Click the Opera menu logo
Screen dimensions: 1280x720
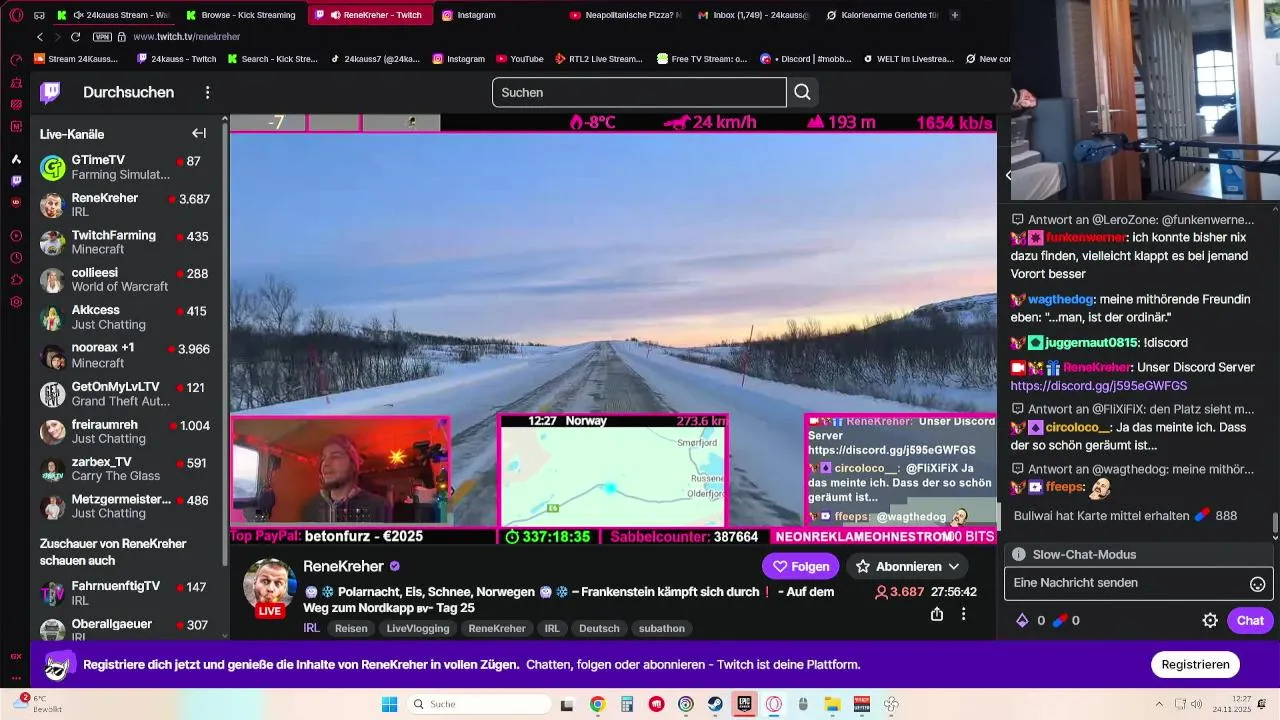click(x=16, y=15)
